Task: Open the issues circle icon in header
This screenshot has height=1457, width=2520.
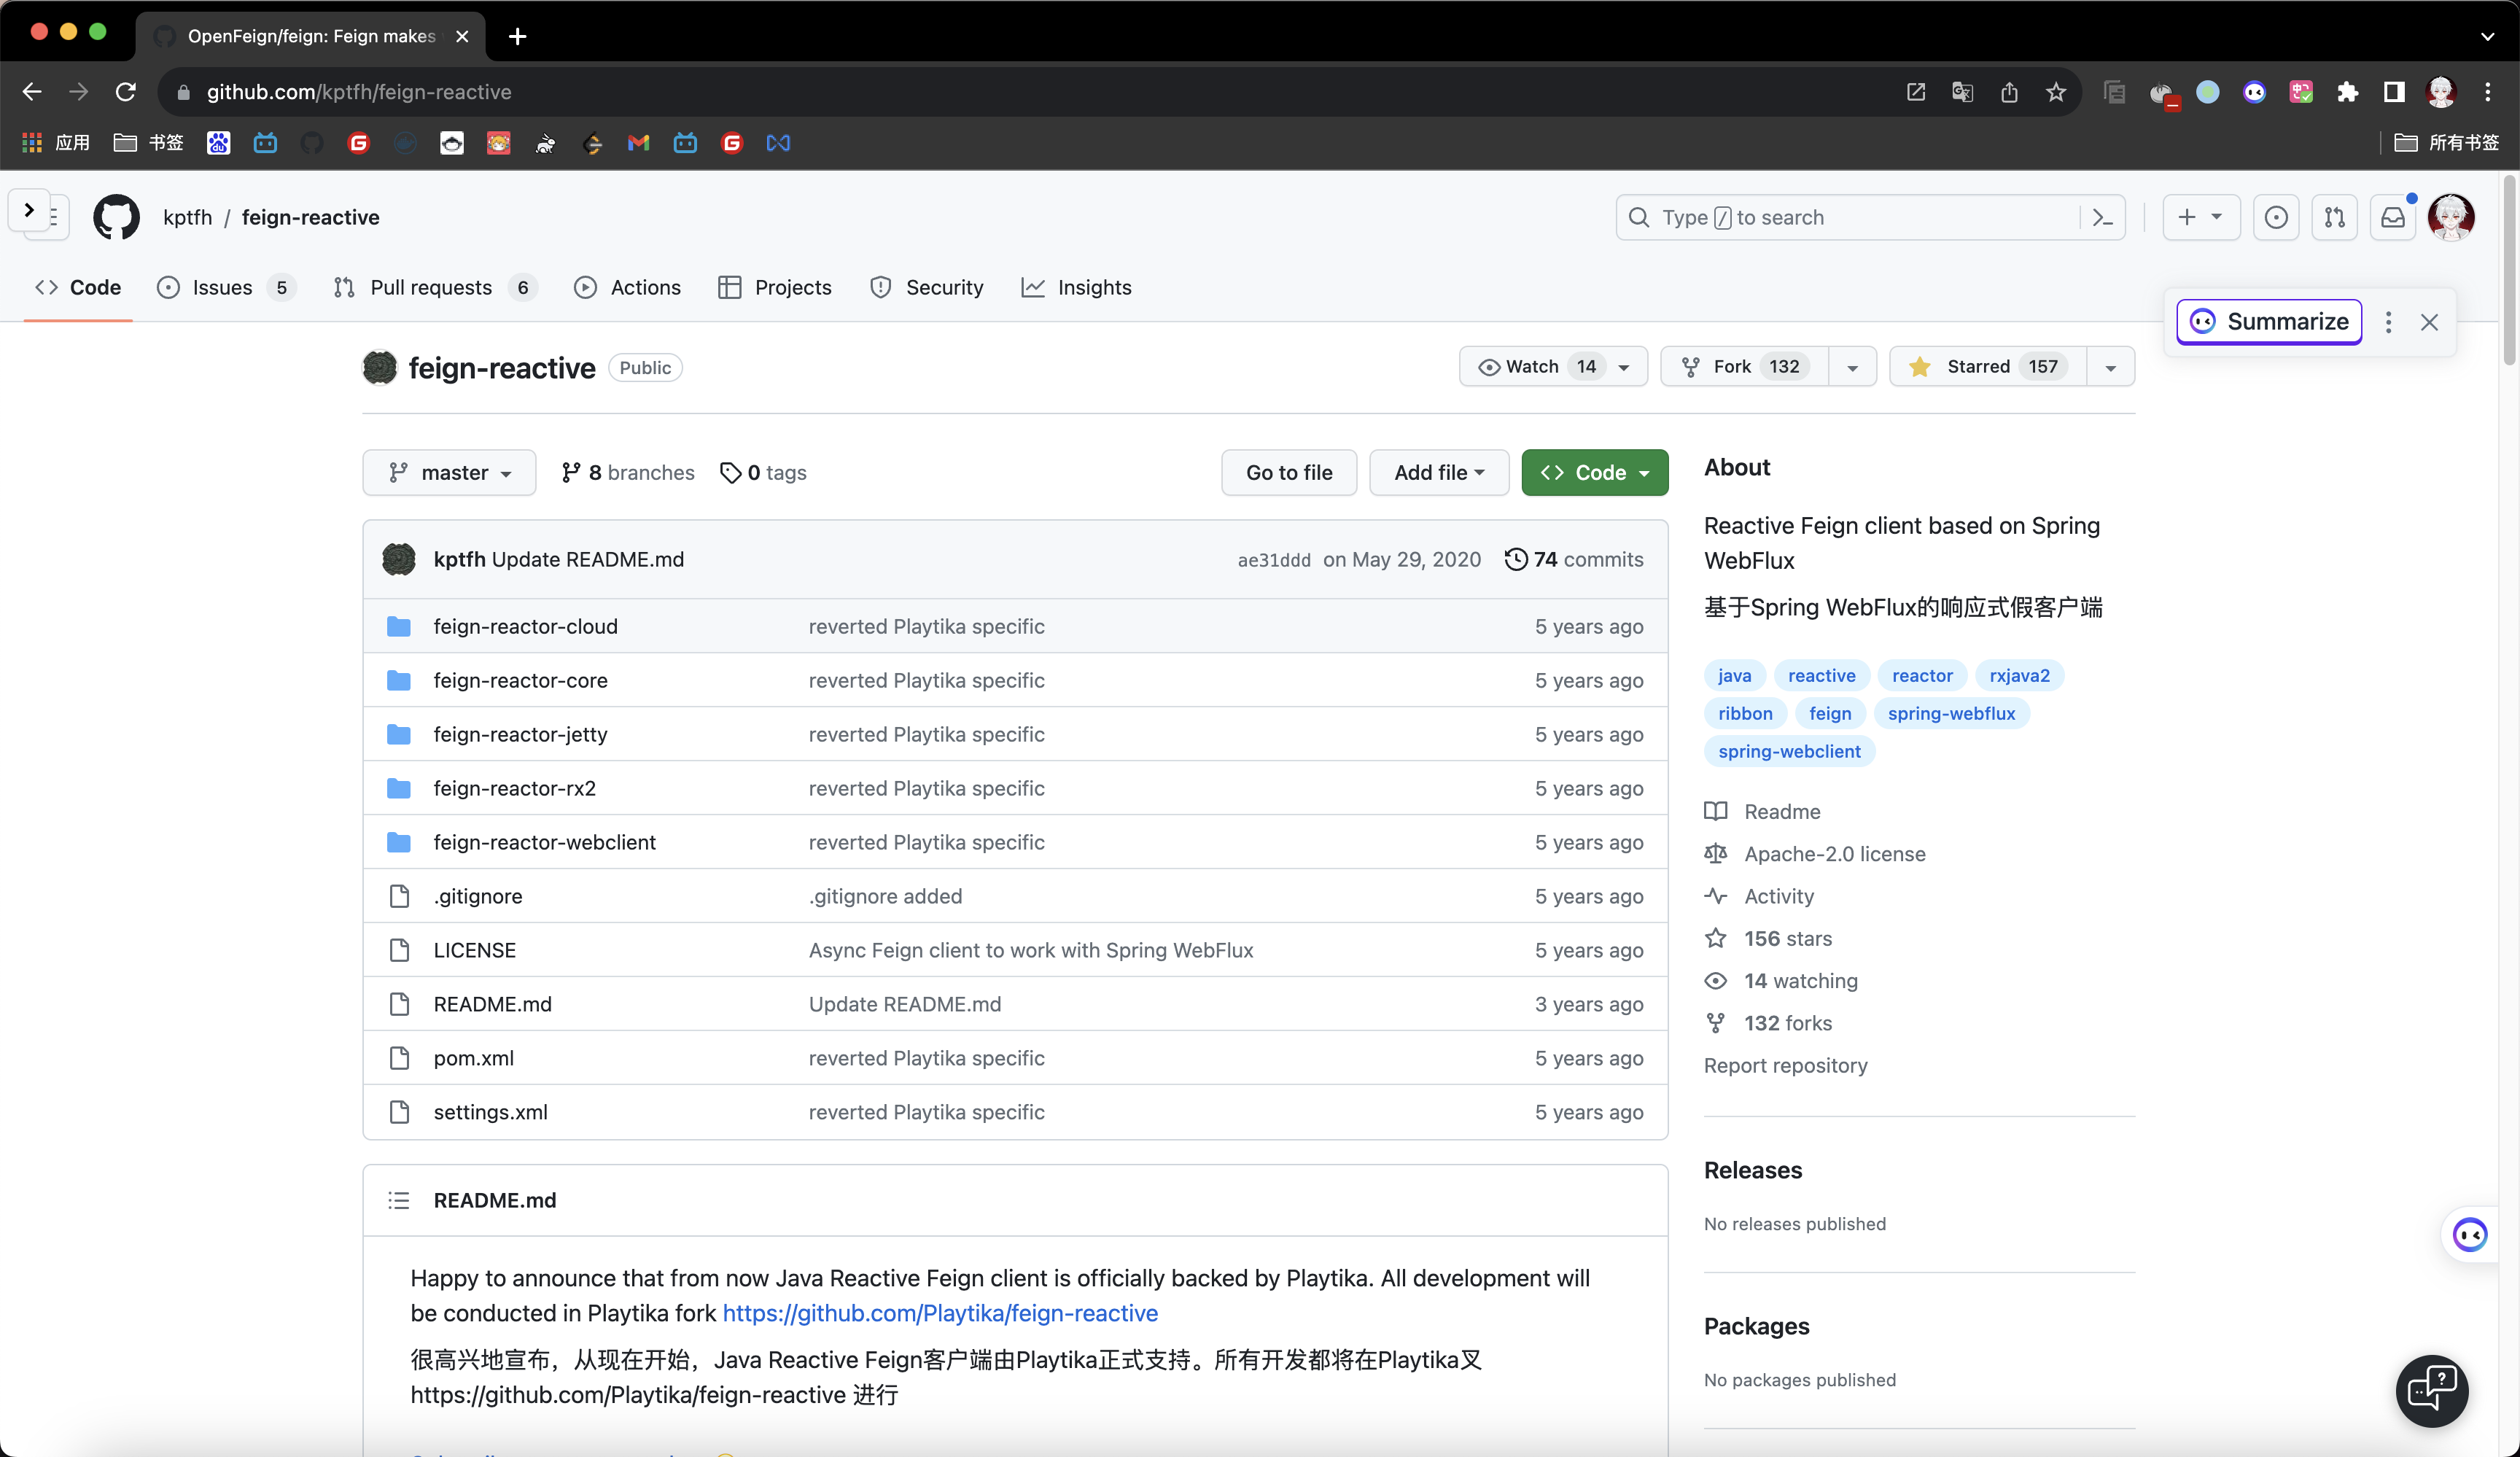Action: tap(2276, 217)
